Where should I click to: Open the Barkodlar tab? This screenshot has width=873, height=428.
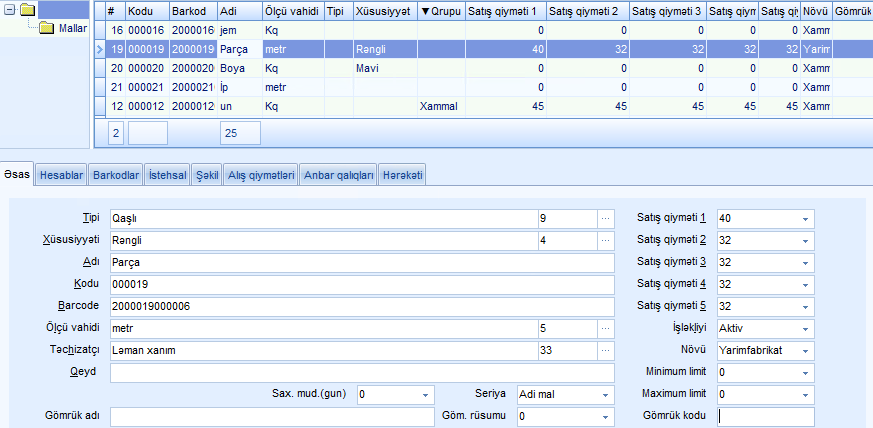point(116,175)
